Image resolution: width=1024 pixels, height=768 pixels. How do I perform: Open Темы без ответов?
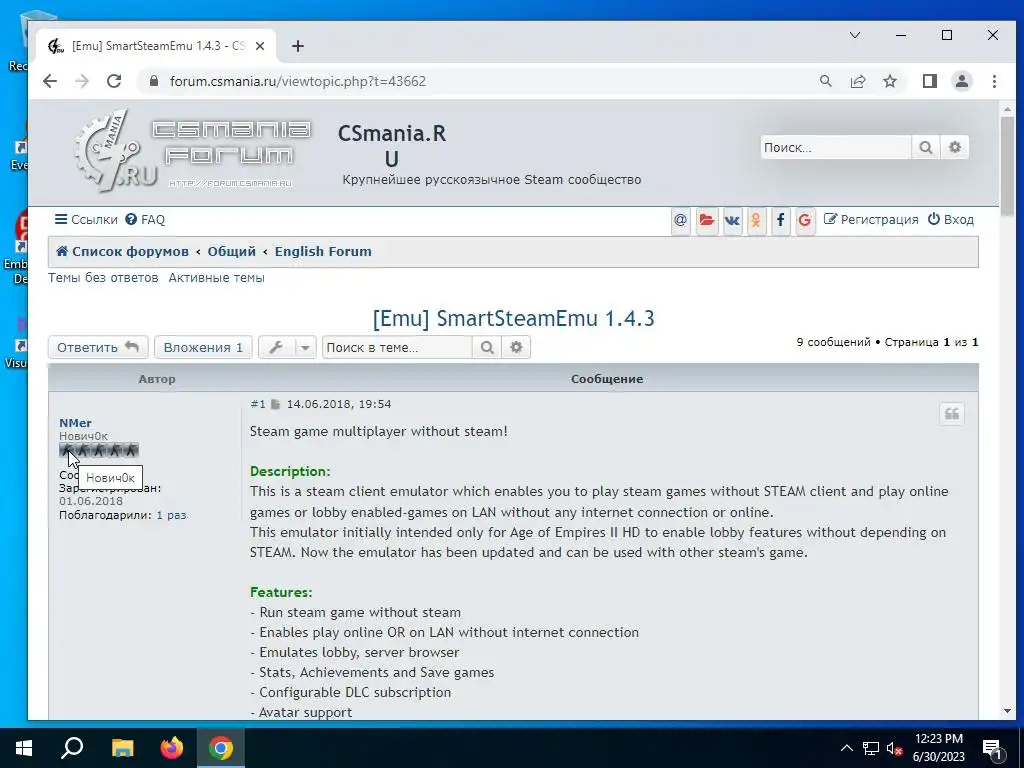(103, 278)
